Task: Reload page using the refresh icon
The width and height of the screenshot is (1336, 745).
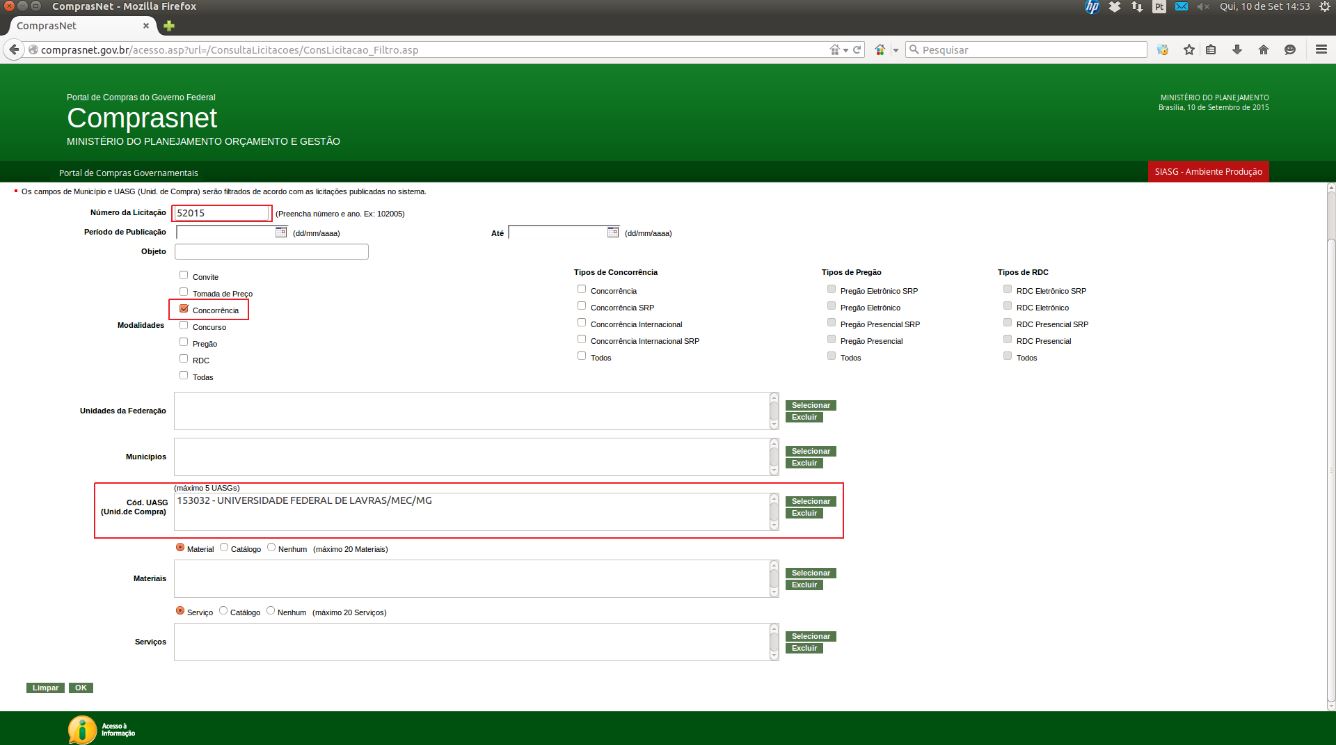Action: (x=857, y=50)
